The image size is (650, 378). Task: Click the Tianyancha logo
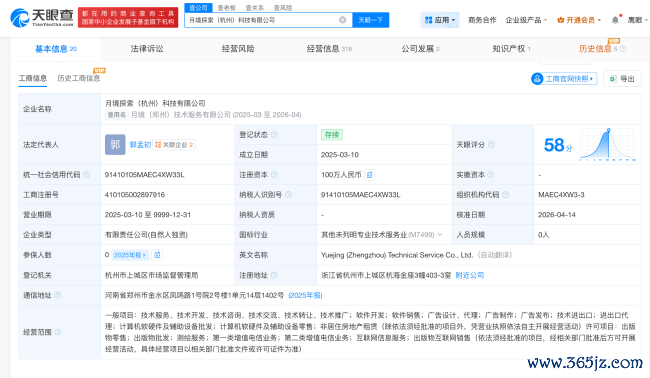pos(41,17)
